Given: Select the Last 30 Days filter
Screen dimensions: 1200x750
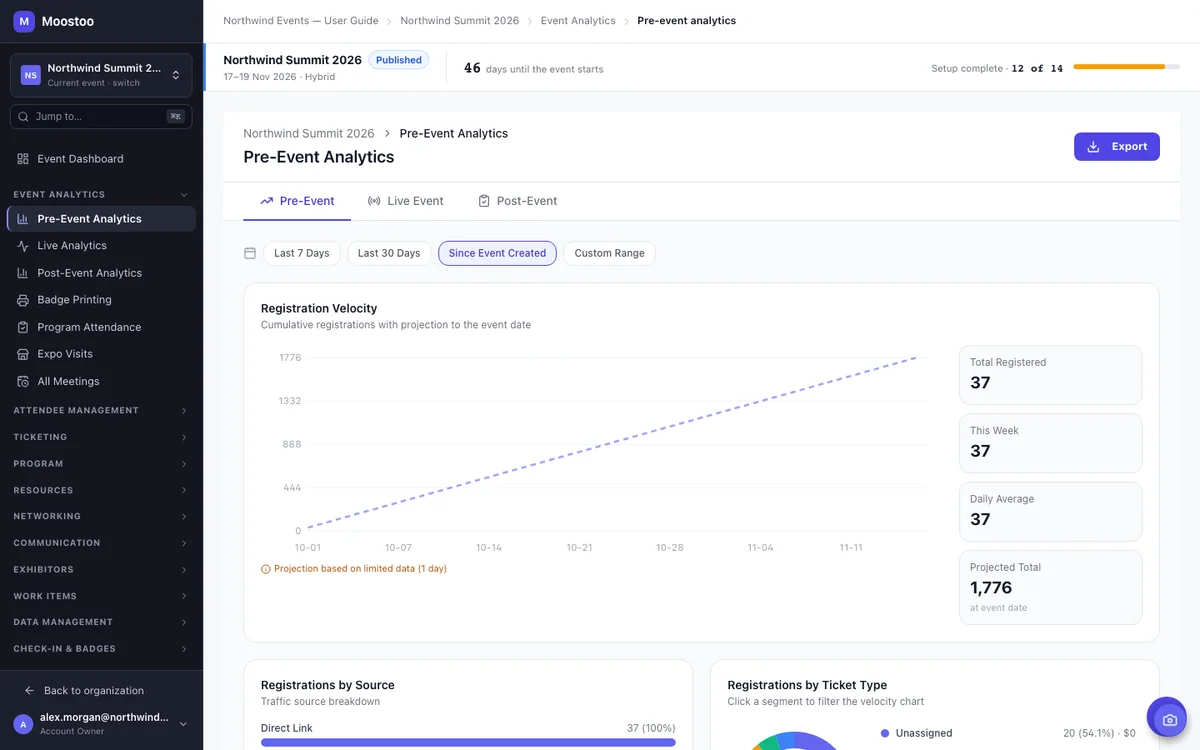Looking at the screenshot, I should tap(389, 253).
